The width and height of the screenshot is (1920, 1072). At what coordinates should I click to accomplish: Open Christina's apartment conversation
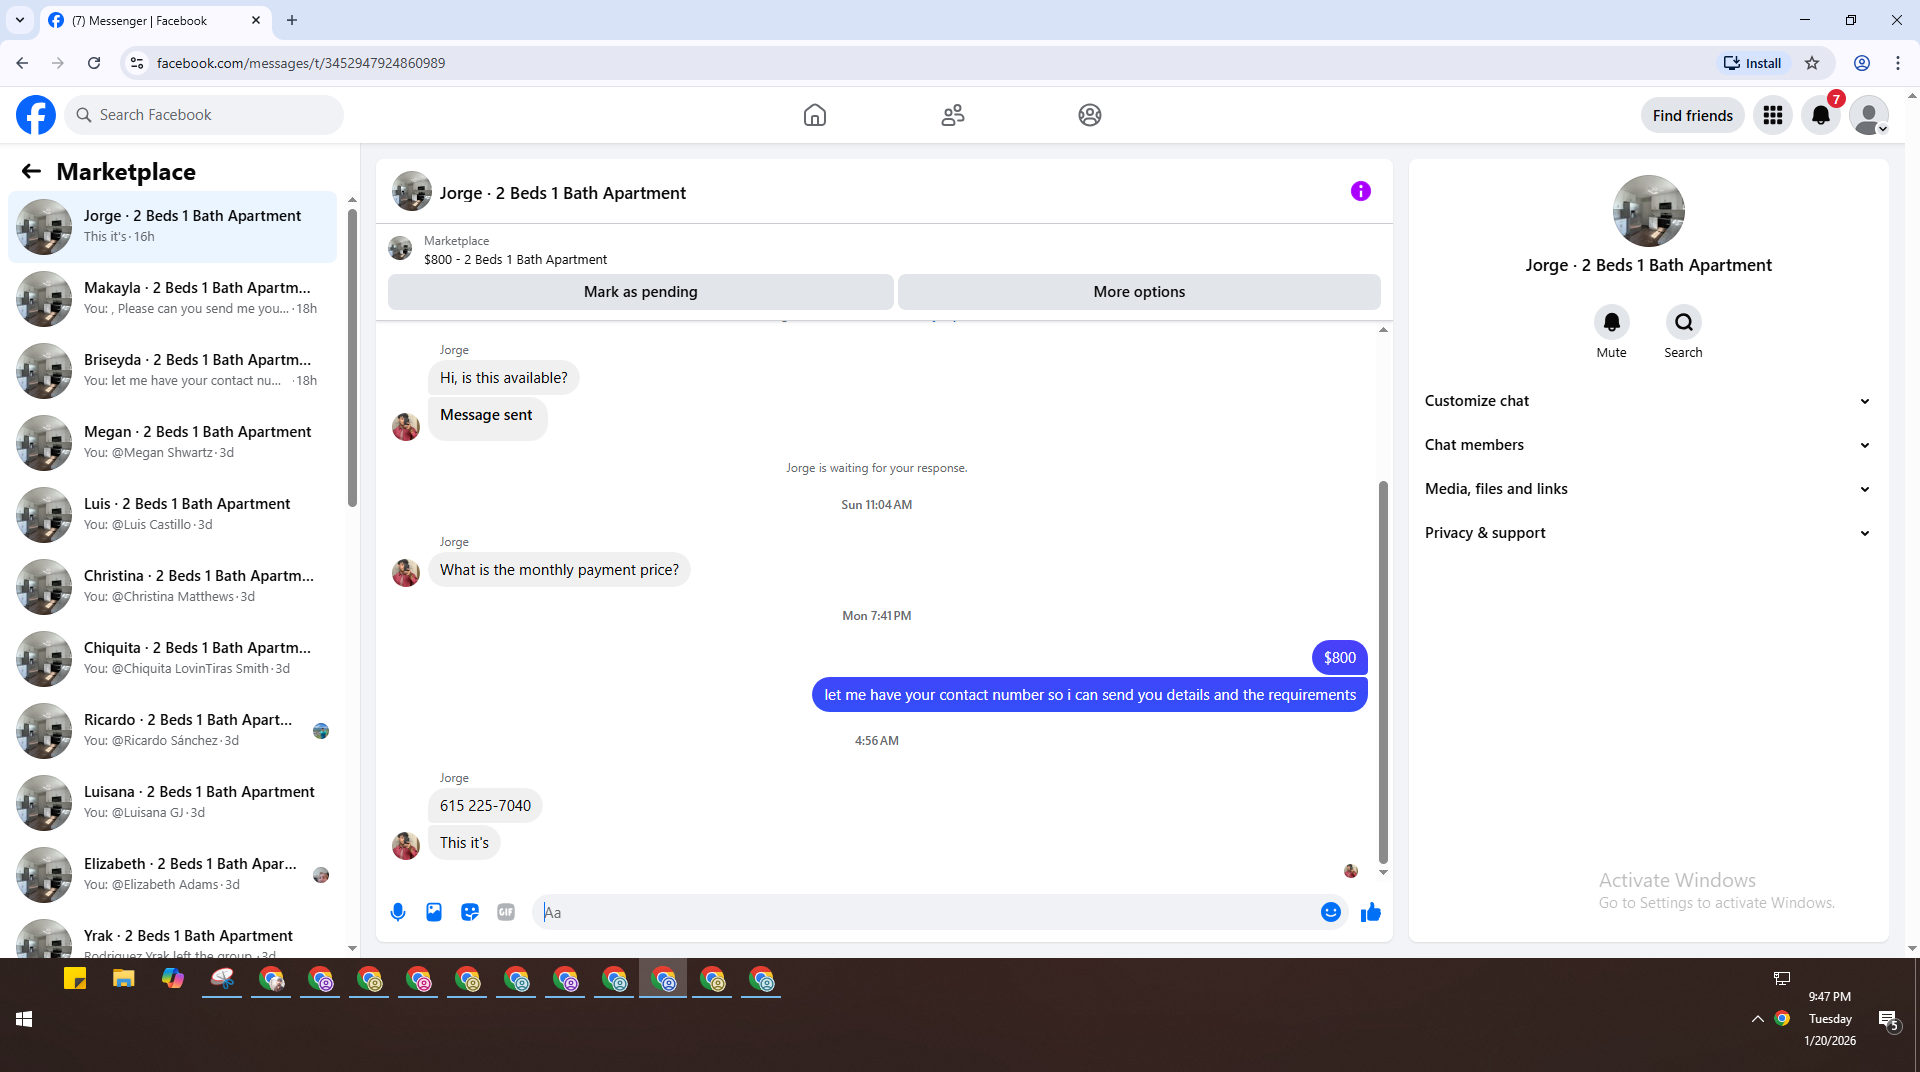point(173,587)
